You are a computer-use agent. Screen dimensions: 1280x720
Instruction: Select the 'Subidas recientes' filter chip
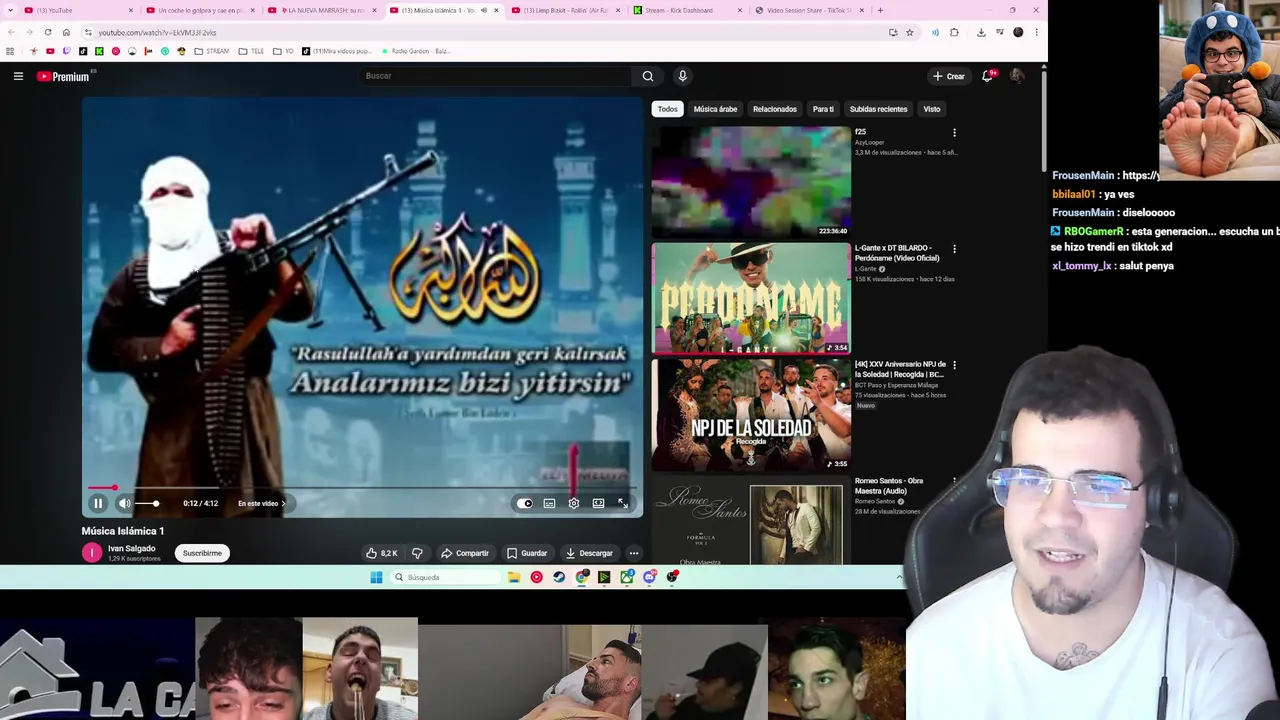coord(878,109)
